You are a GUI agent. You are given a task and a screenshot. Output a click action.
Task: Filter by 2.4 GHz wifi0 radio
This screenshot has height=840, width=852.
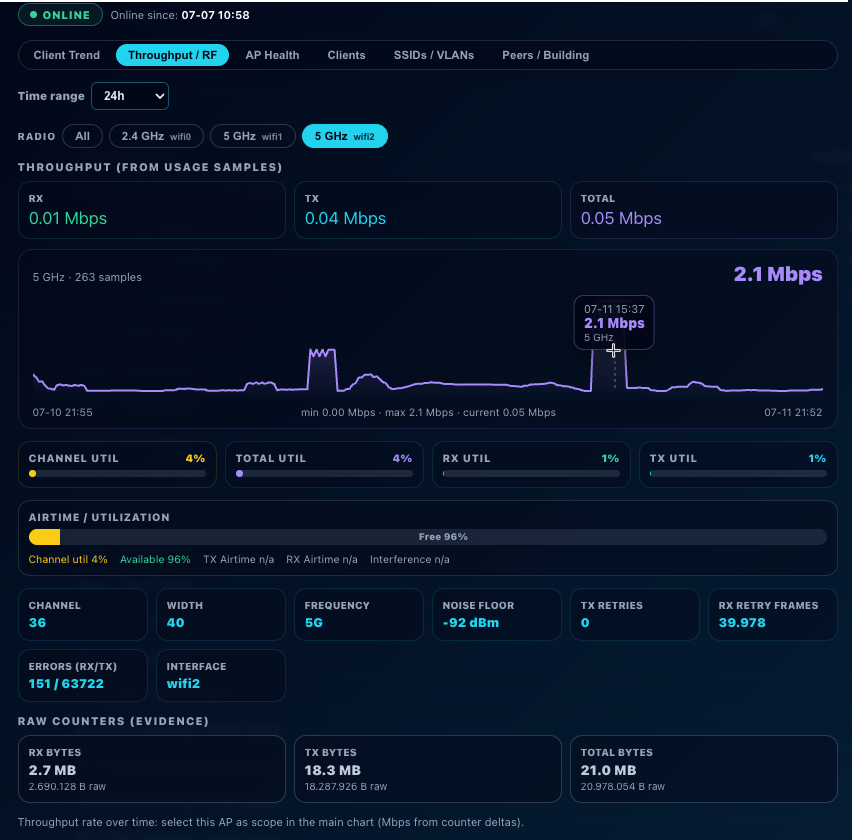(x=156, y=136)
